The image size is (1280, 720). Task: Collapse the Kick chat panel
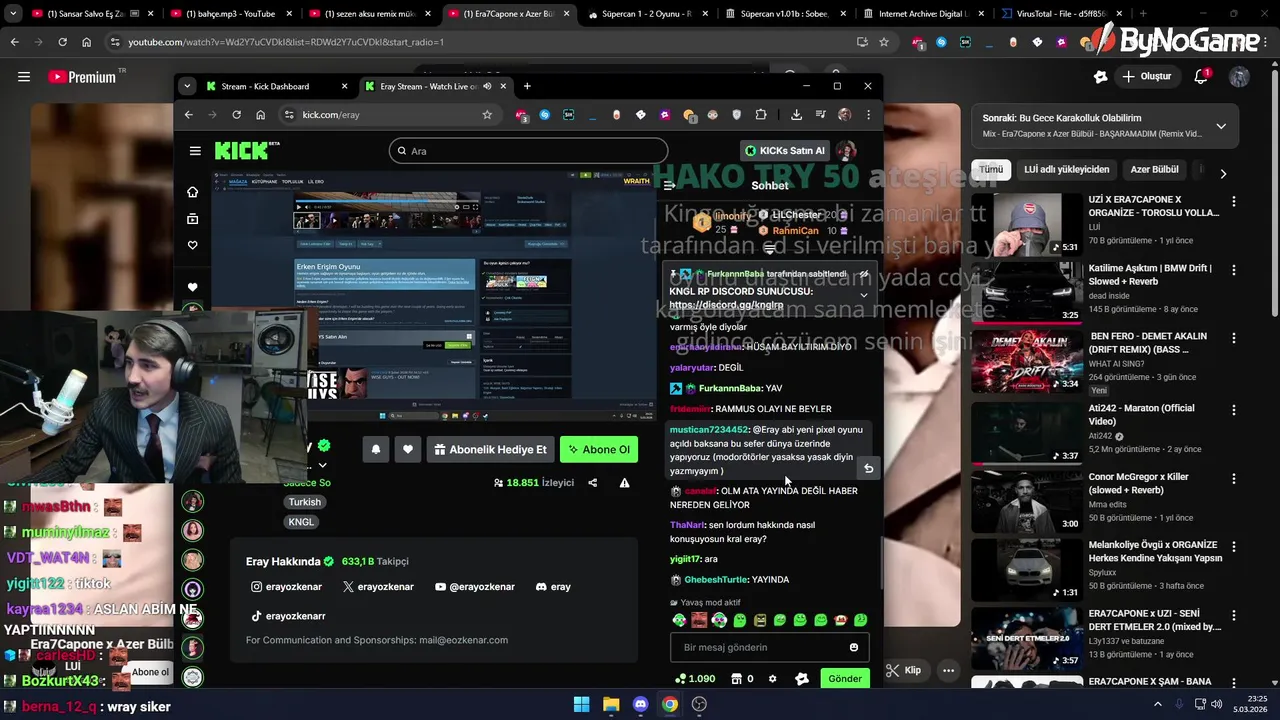[x=669, y=186]
